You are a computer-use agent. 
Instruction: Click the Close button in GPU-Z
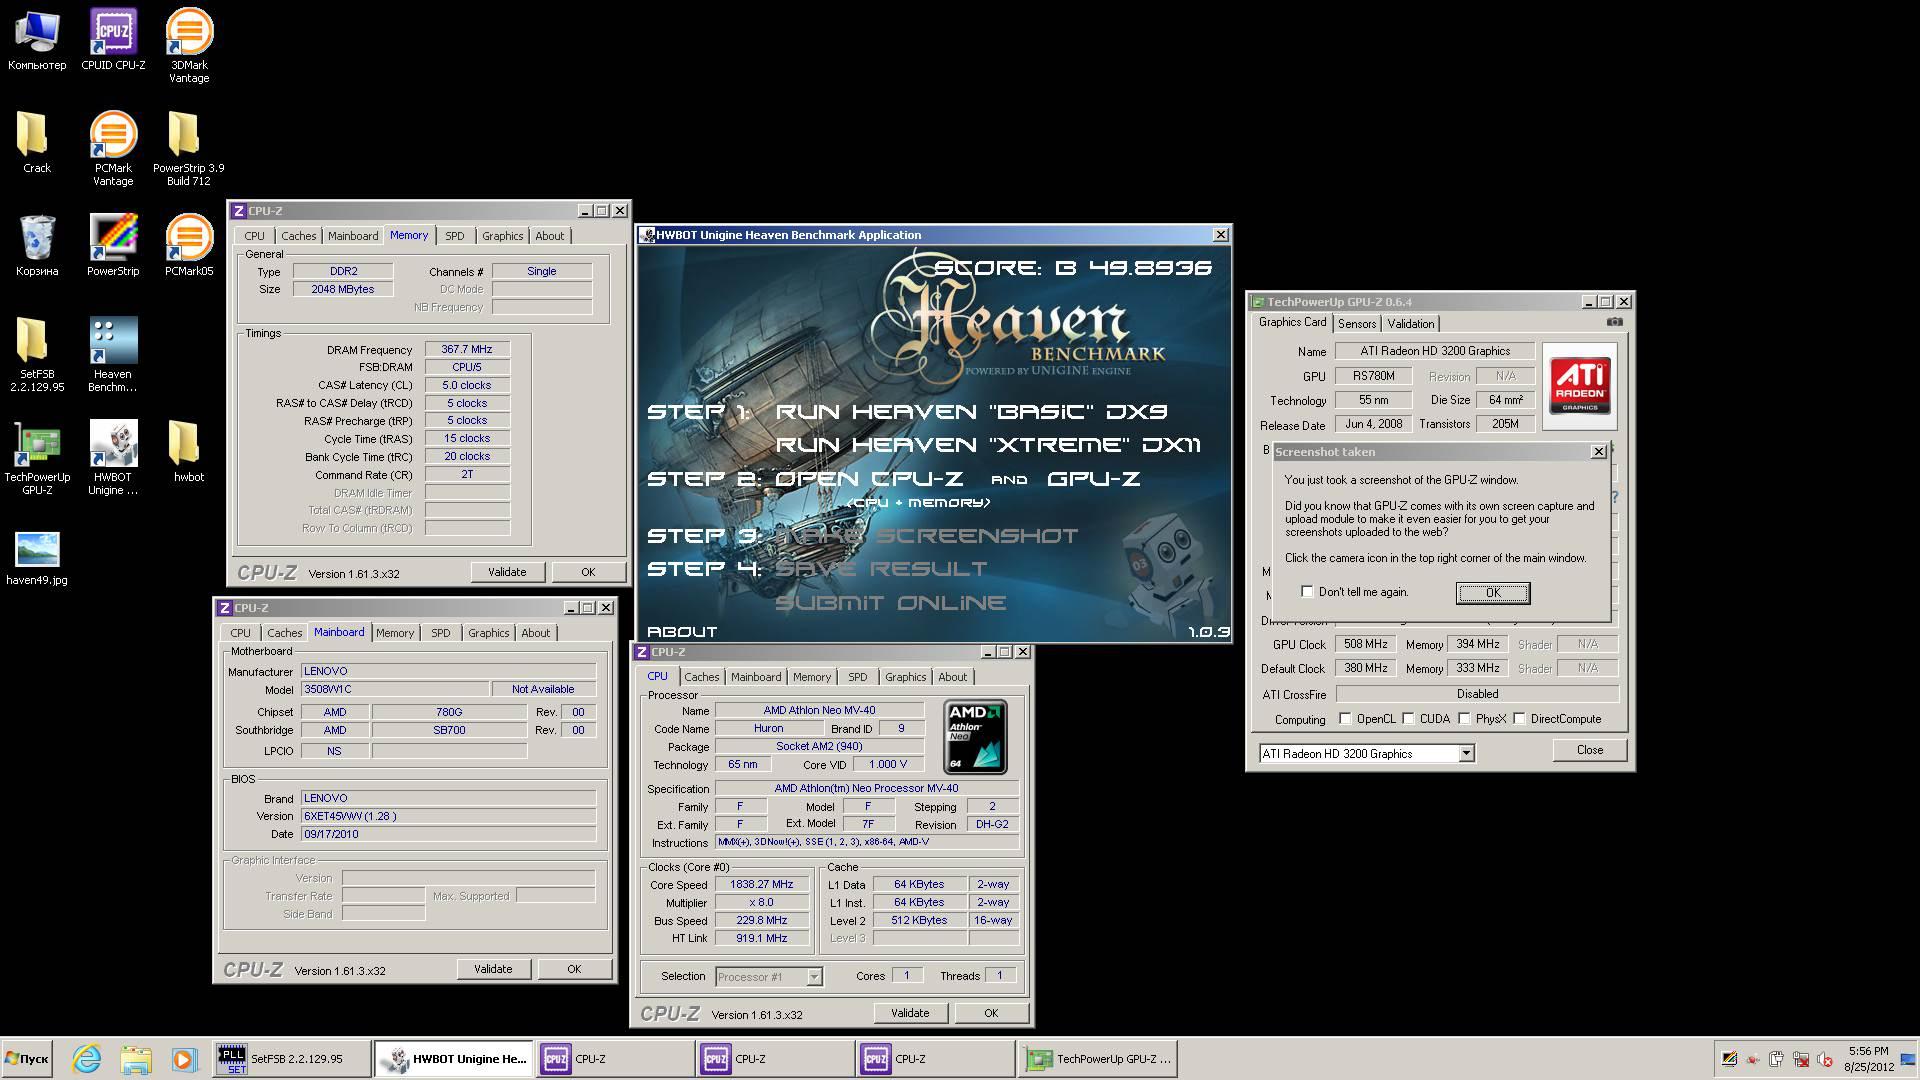coord(1590,750)
